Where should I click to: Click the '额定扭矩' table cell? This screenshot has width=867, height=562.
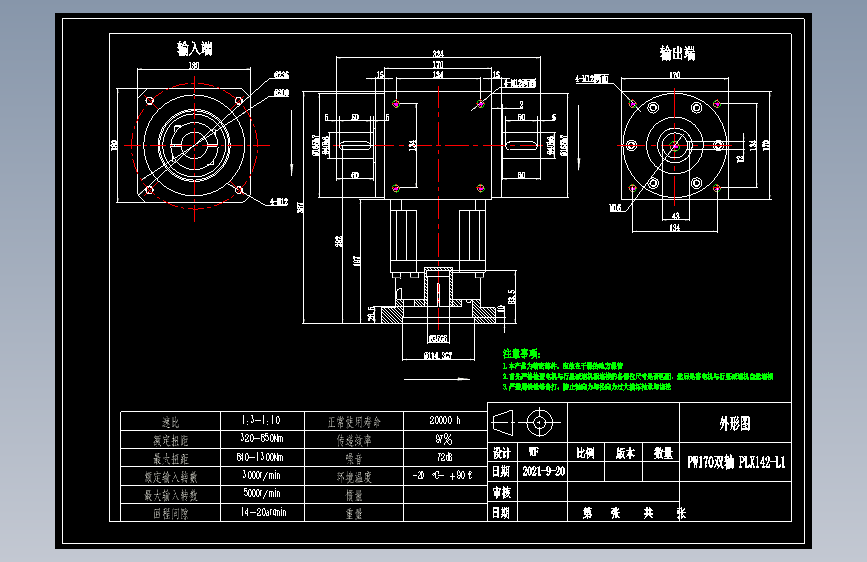click(170, 440)
